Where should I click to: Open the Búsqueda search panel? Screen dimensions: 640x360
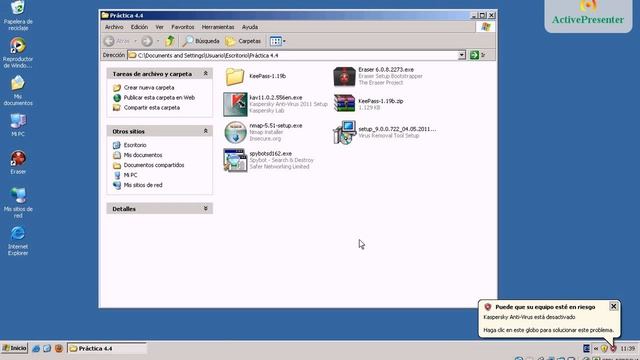[201, 41]
